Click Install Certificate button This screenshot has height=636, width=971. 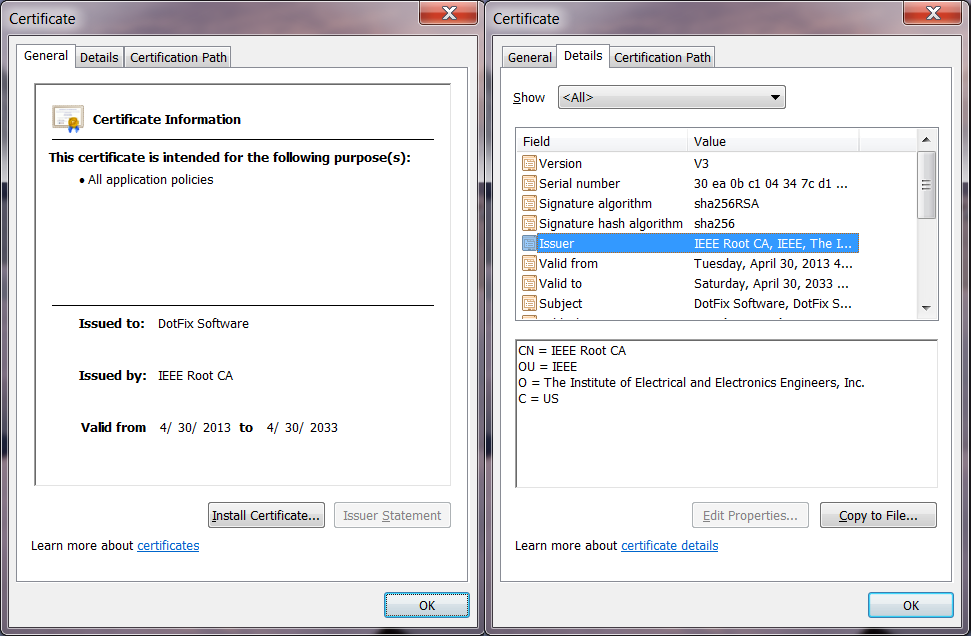coord(266,515)
